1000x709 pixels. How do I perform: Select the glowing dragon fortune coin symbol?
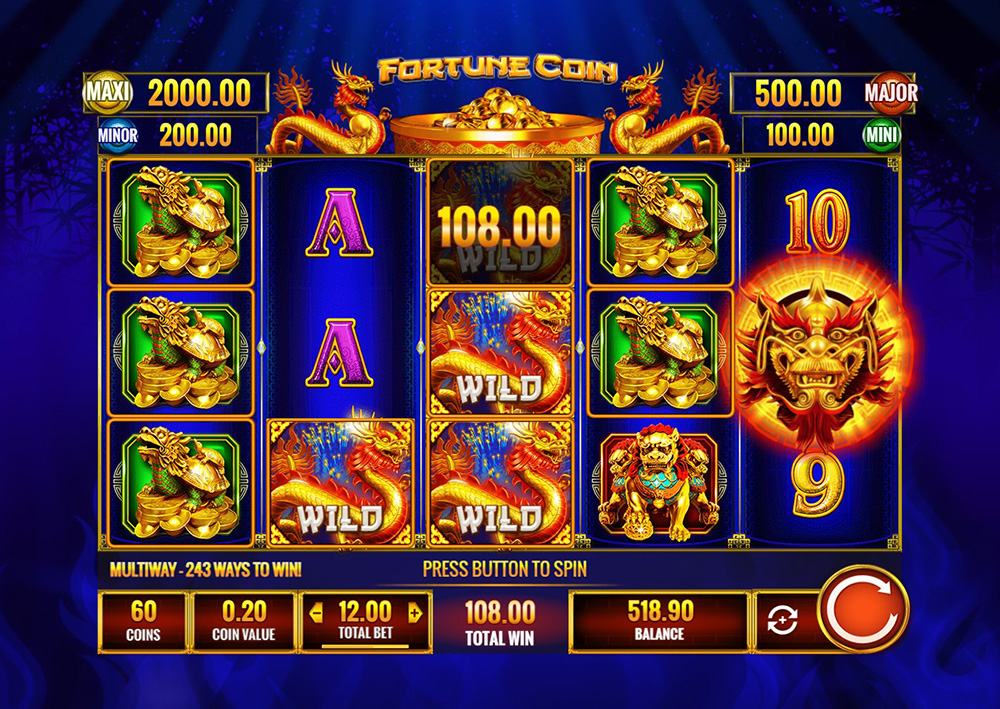(x=818, y=355)
